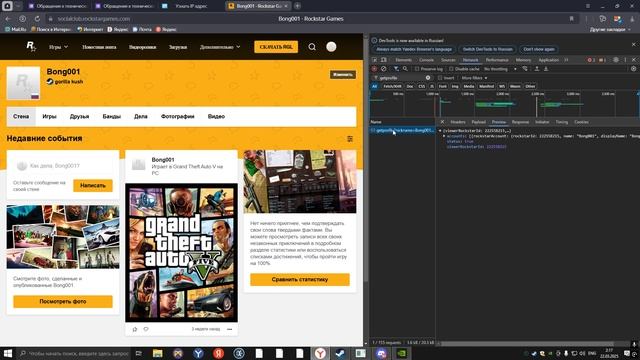The width and height of the screenshot is (640, 360).
Task: Dismiss the DevTools language notice
Action: 633,44
